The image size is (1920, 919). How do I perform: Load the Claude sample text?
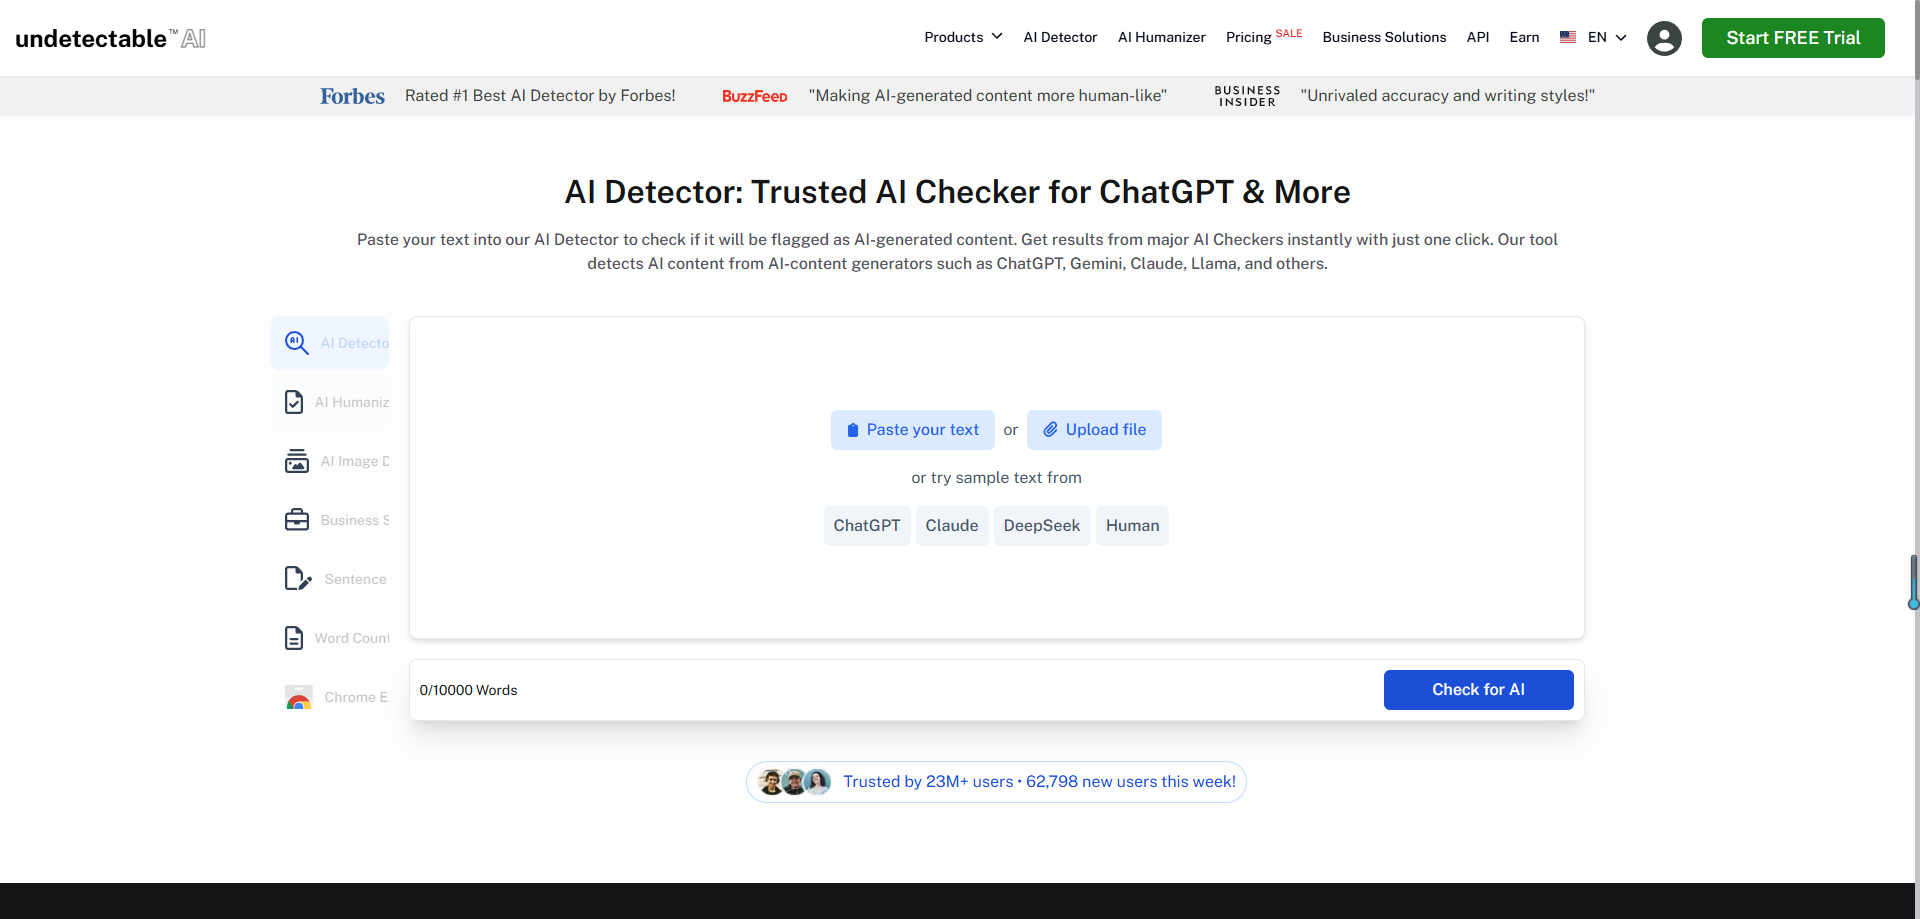click(x=952, y=526)
